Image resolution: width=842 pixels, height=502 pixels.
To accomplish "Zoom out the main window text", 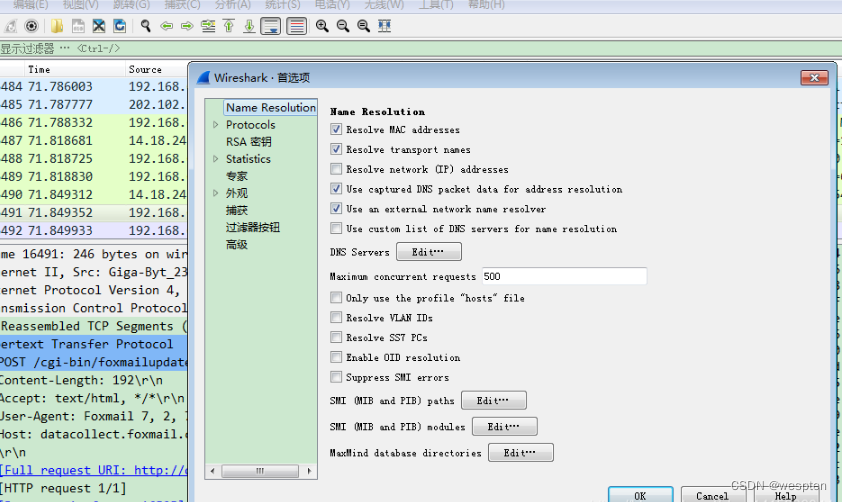I will tap(343, 26).
